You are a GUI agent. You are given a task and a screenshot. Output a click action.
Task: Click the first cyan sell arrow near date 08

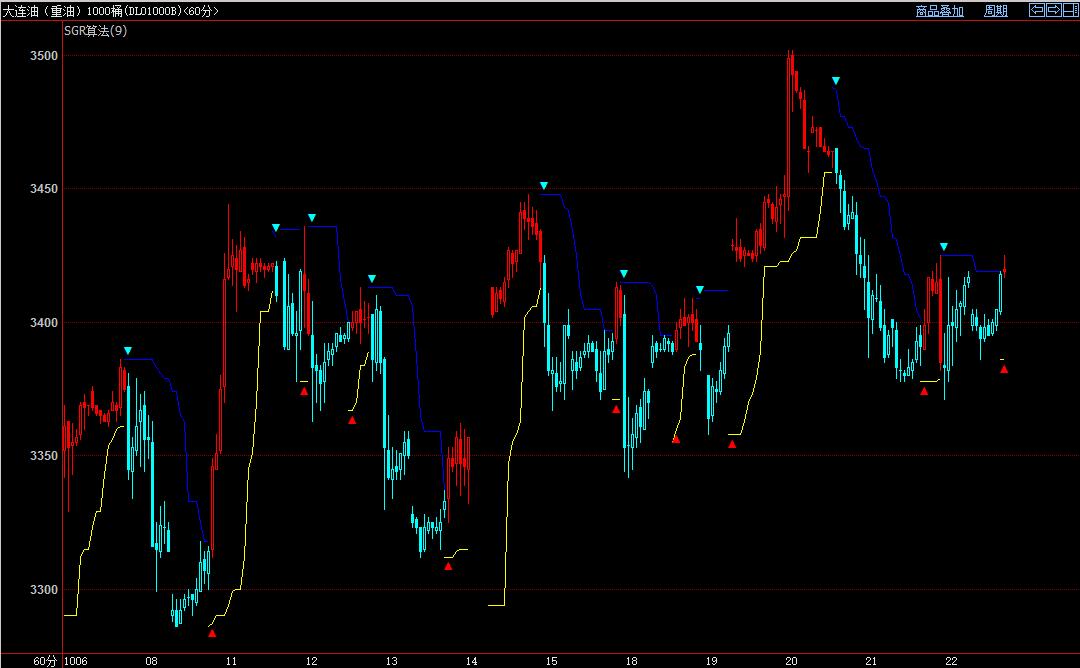pyautogui.click(x=128, y=350)
